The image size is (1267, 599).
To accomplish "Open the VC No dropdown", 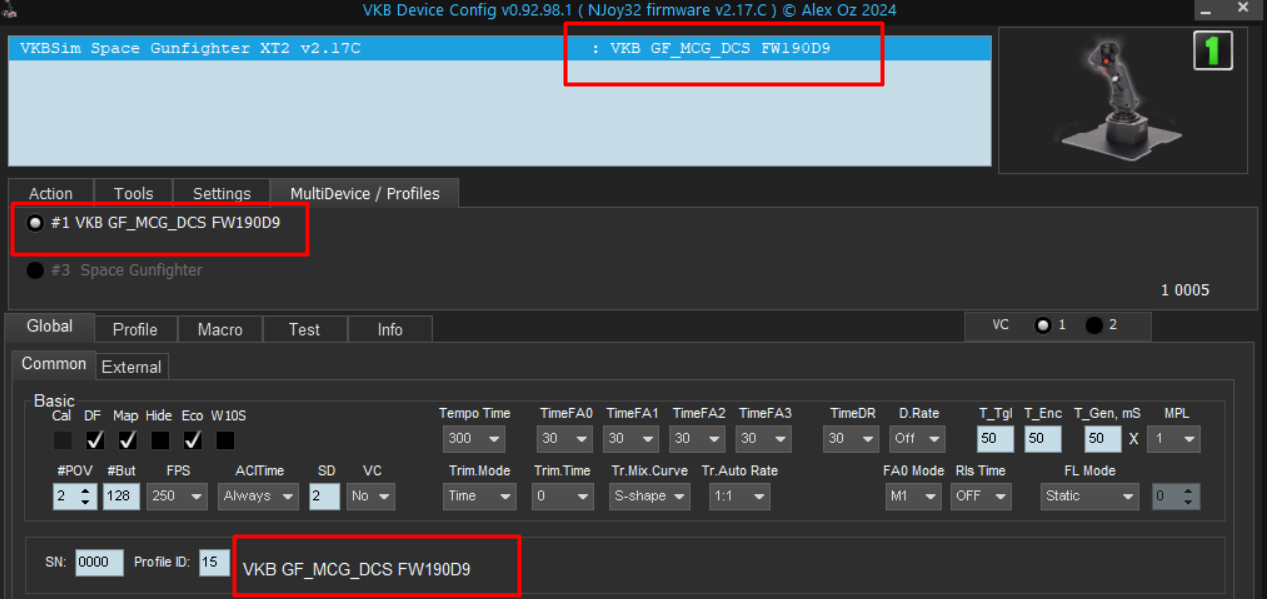I will coord(371,496).
